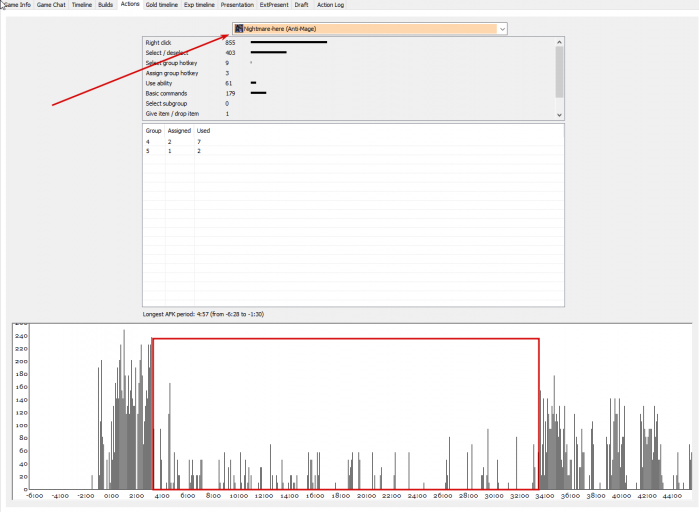The width and height of the screenshot is (699, 512).
Task: Open the Exp timeline tab
Action: (199, 4)
